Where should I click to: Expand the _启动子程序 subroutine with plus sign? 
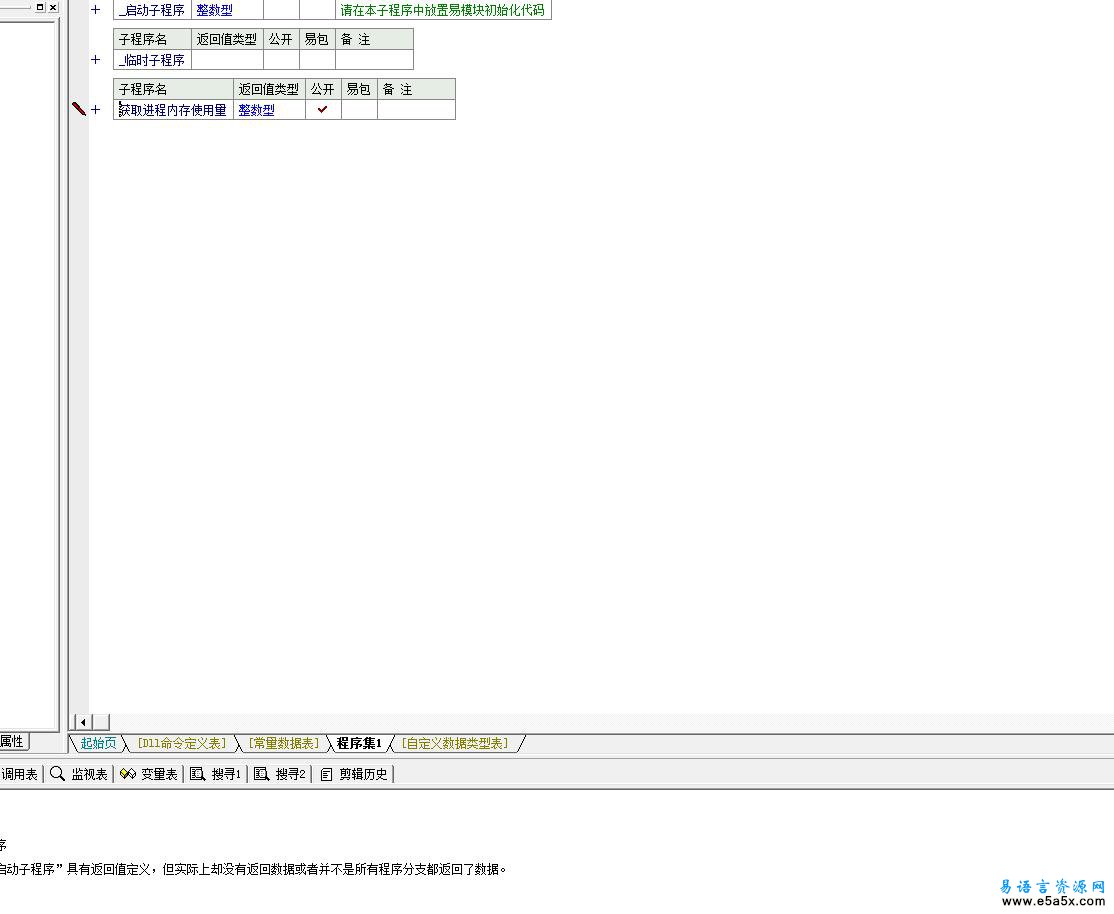tap(95, 10)
